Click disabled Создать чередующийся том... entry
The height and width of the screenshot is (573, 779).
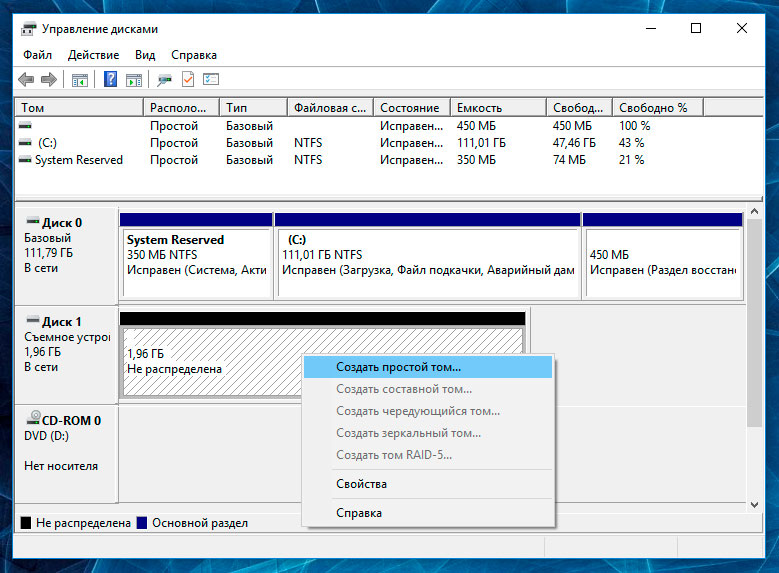tap(428, 411)
